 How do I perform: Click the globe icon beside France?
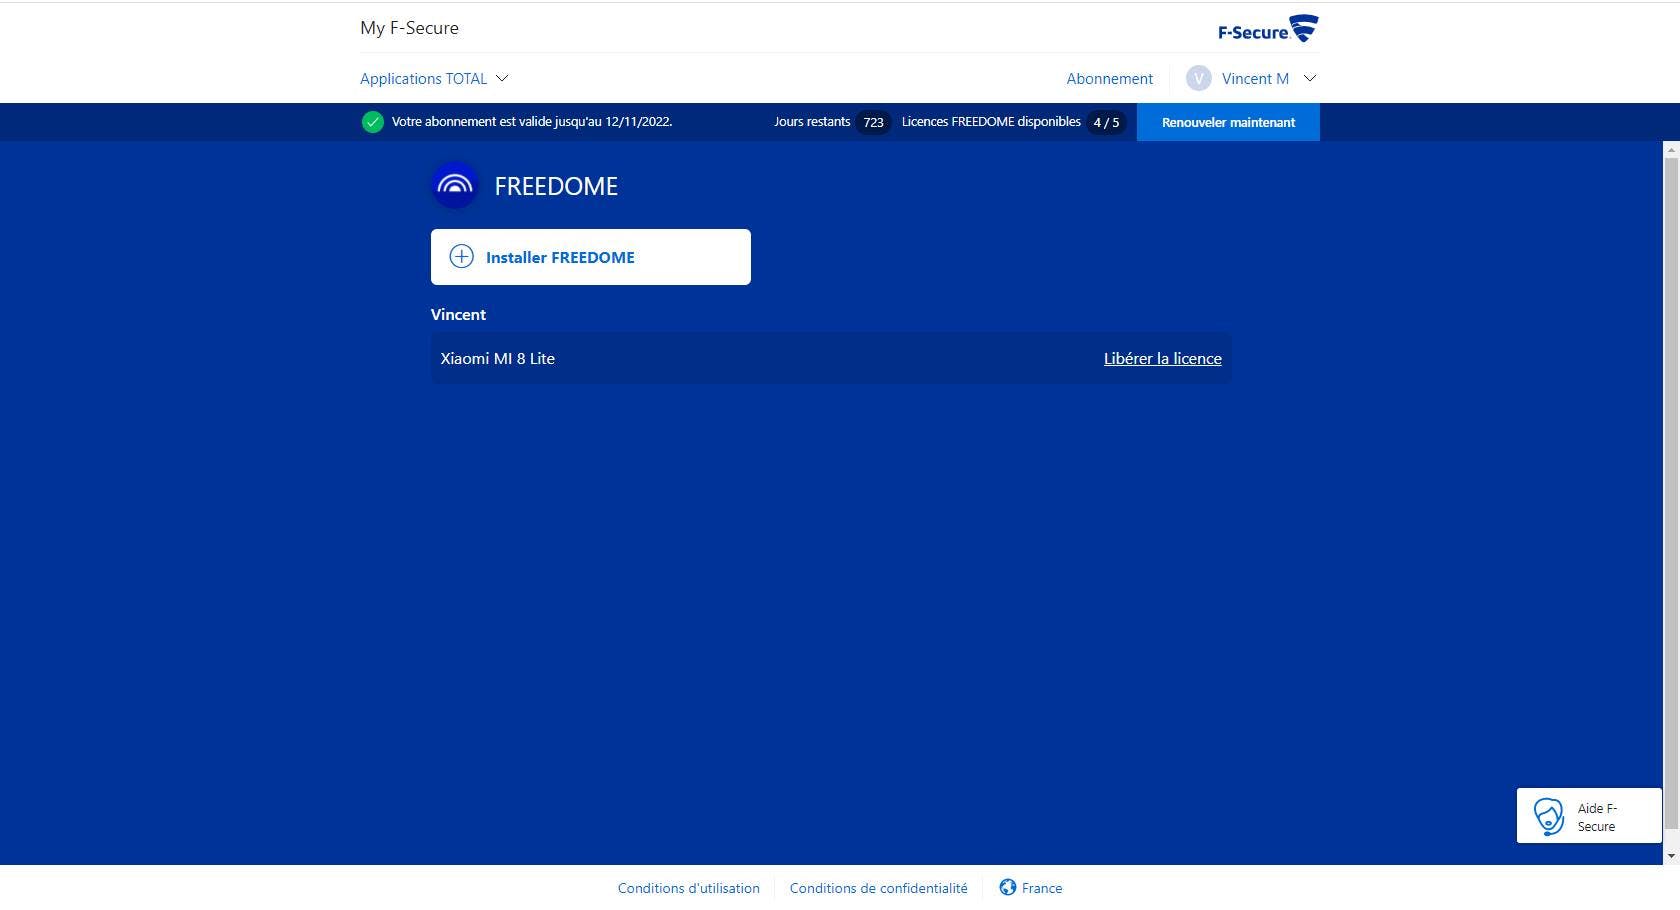pyautogui.click(x=1008, y=887)
